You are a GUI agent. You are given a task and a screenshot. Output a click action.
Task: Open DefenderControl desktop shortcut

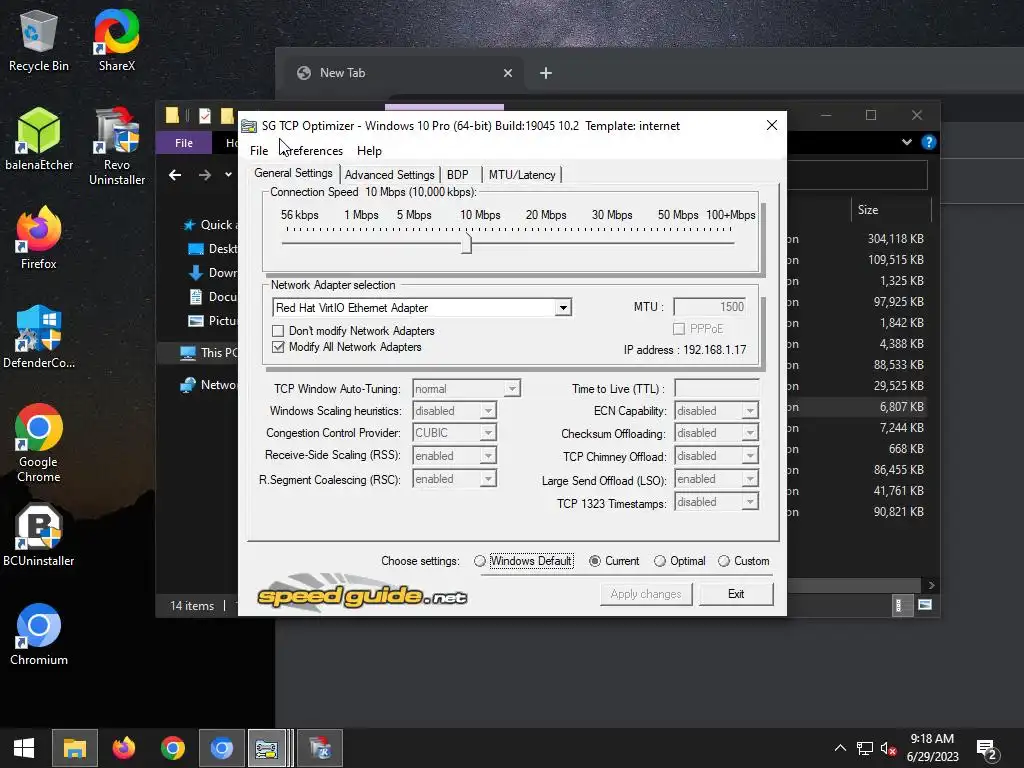pos(39,338)
